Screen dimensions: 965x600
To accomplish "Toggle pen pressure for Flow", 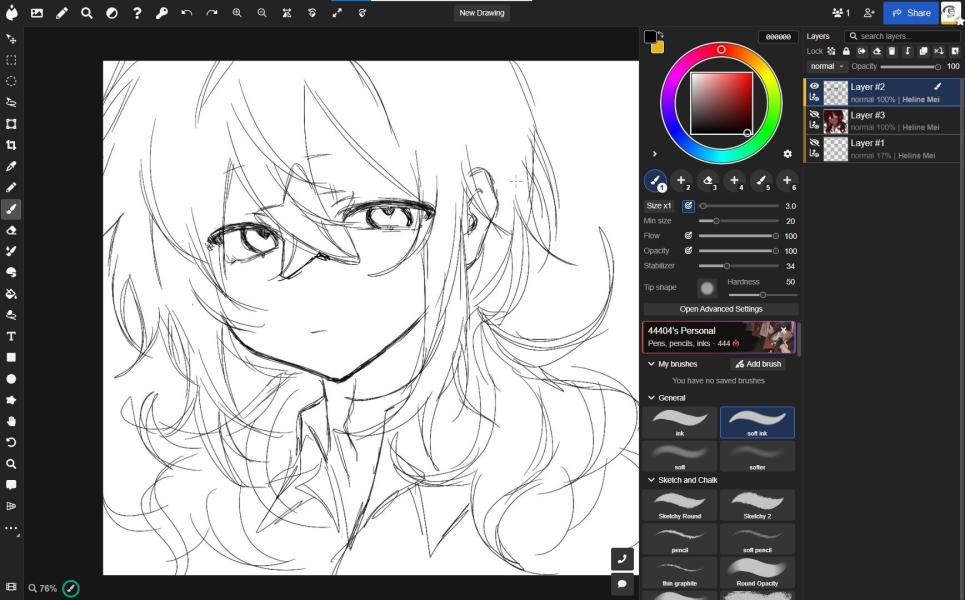I will pos(688,236).
